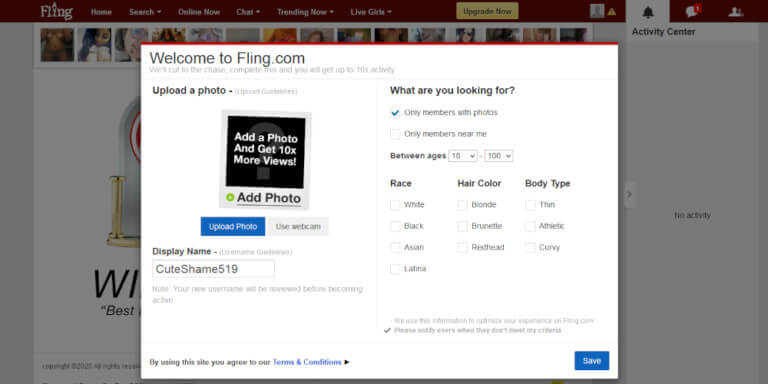Screen dimensions: 768x384
Task: Click the Upgrade Now button
Action: (487, 11)
